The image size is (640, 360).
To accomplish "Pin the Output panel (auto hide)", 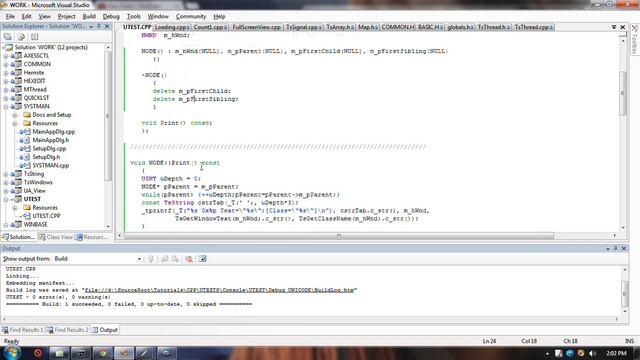I will pyautogui.click(x=616, y=248).
